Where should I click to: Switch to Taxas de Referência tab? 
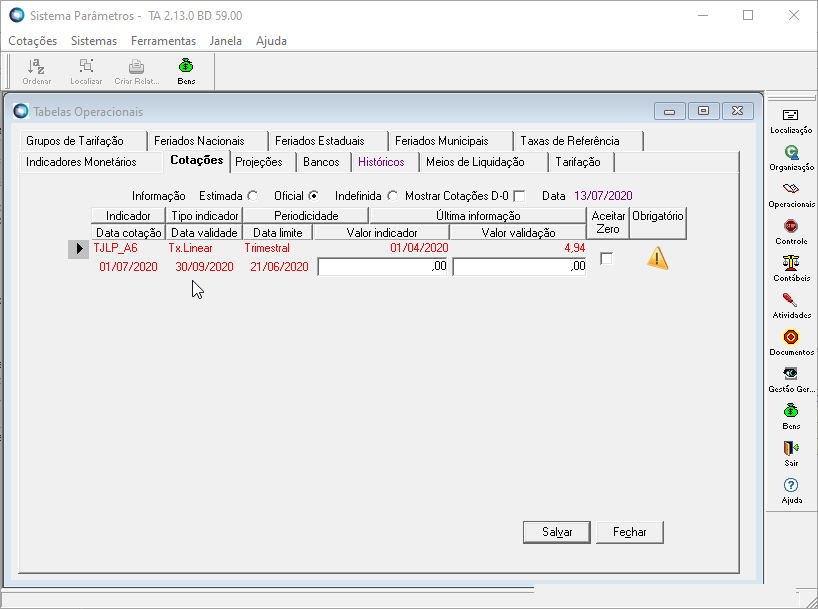pos(578,141)
